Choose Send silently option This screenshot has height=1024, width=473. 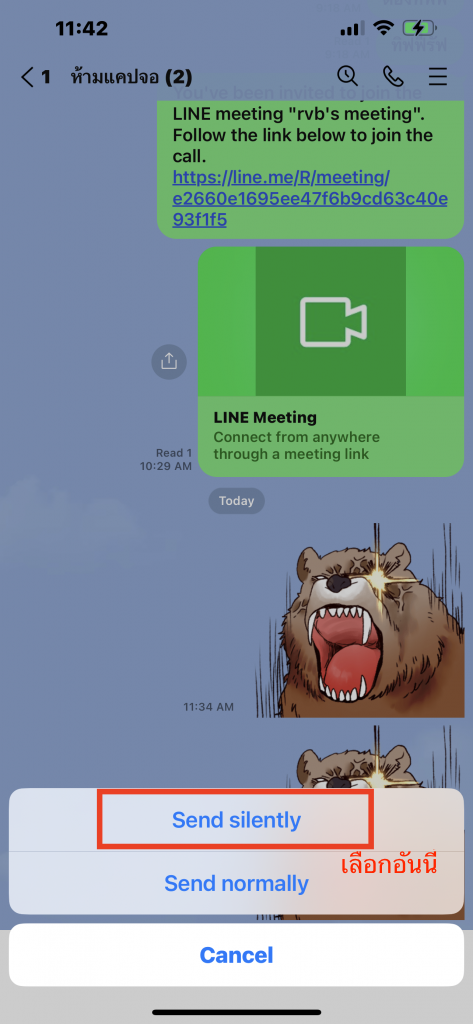coord(236,820)
